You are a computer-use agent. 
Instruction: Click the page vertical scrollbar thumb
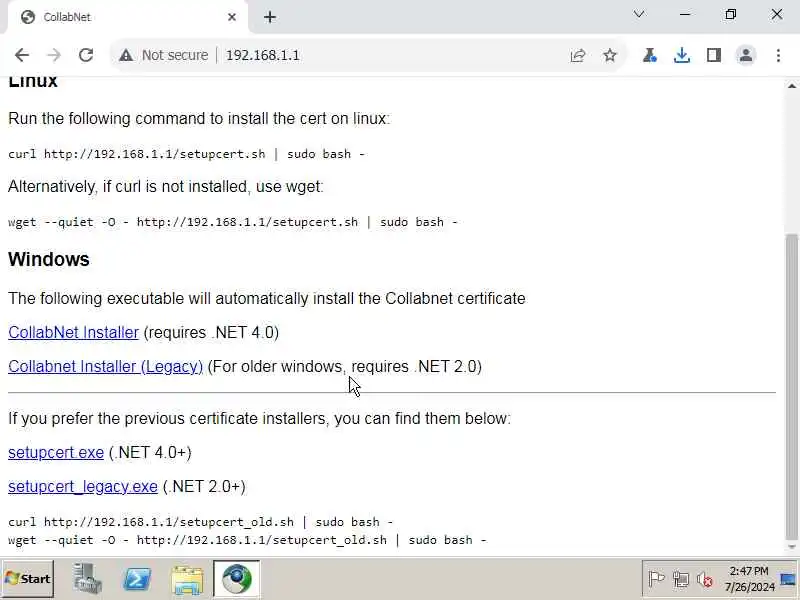pyautogui.click(x=791, y=387)
